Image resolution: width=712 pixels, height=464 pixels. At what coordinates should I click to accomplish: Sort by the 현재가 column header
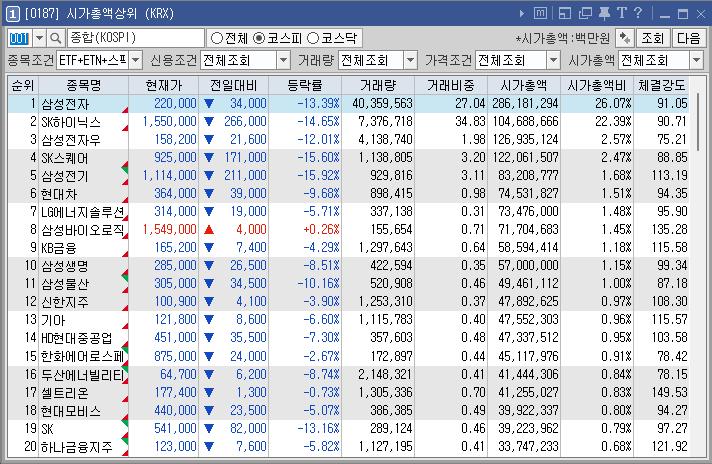pyautogui.click(x=163, y=85)
